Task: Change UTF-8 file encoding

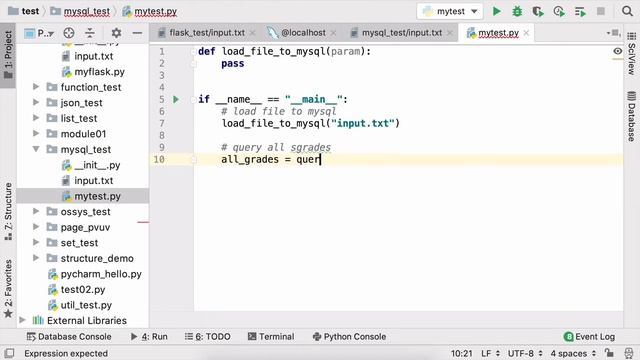Action: 525,353
